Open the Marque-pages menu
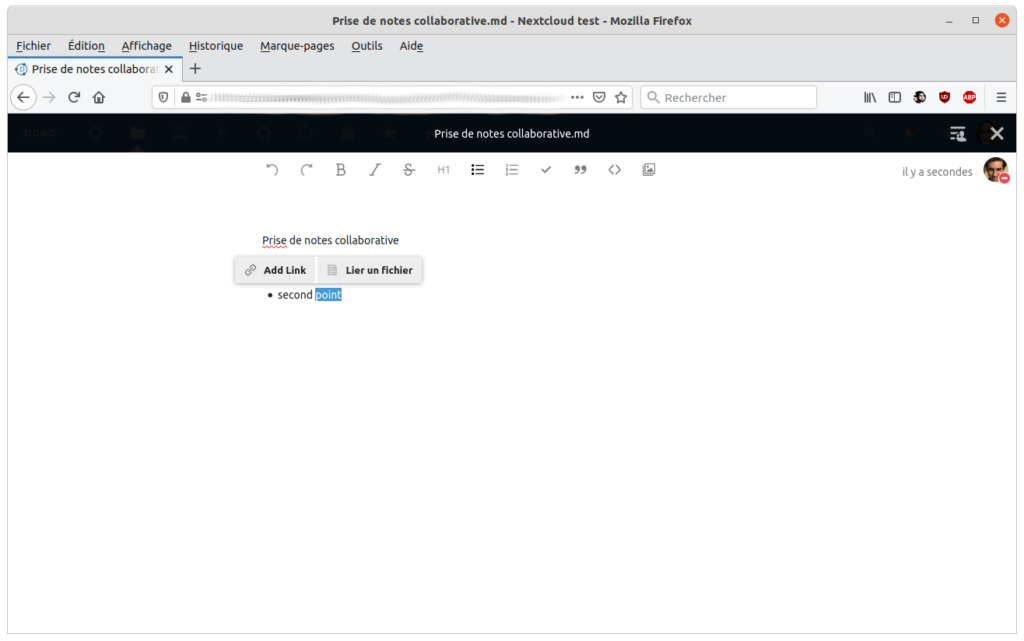This screenshot has width=1024, height=641. 297,46
